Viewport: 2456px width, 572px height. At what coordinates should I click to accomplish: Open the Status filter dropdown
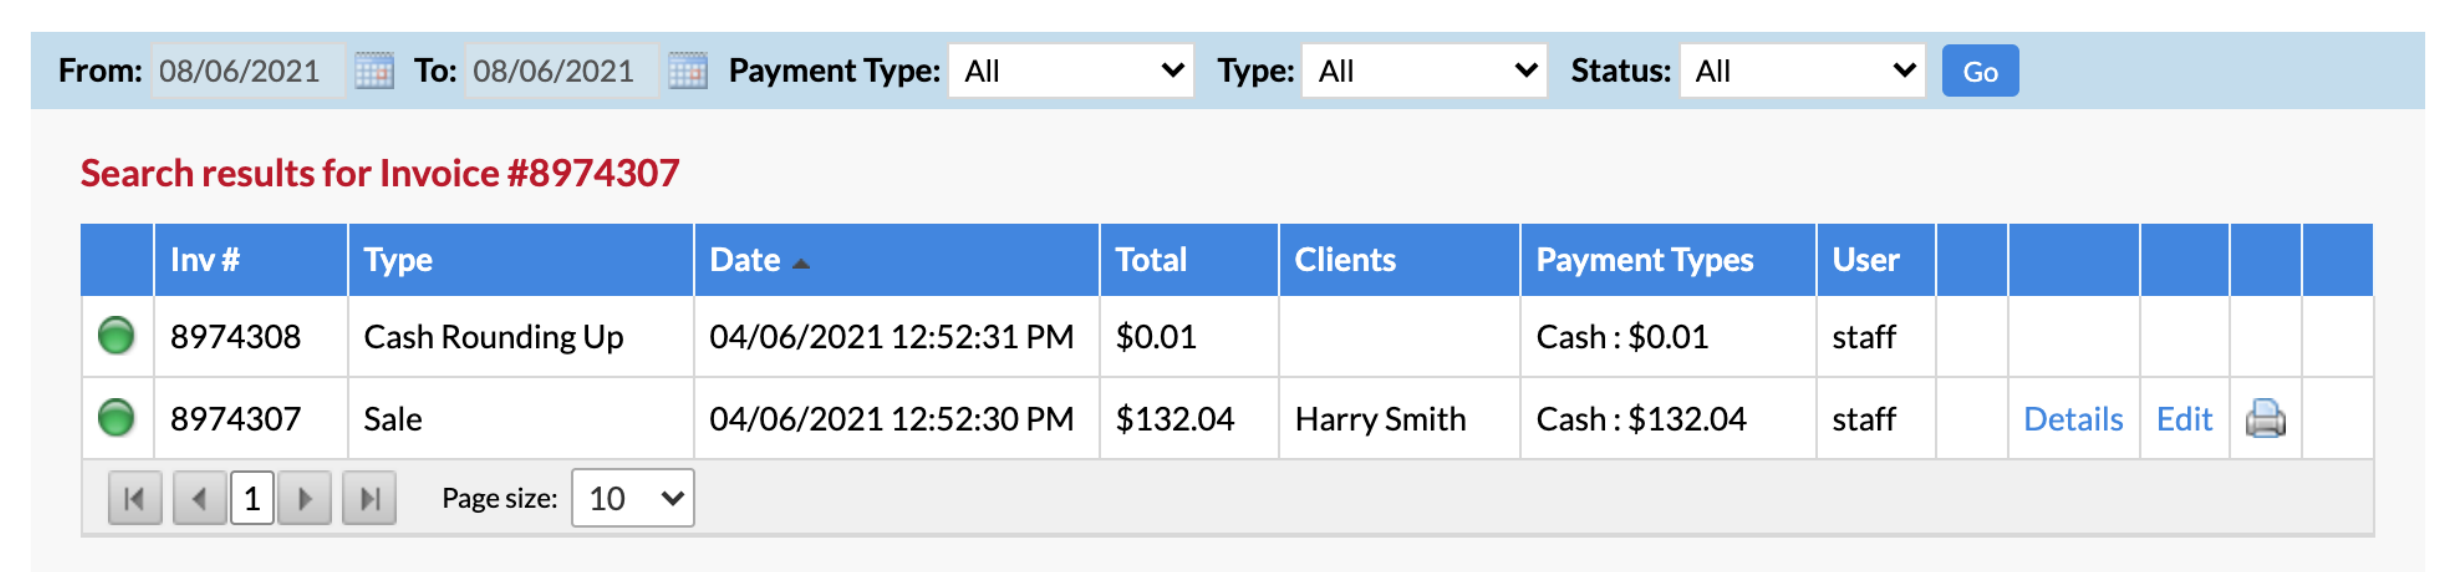click(x=1802, y=71)
